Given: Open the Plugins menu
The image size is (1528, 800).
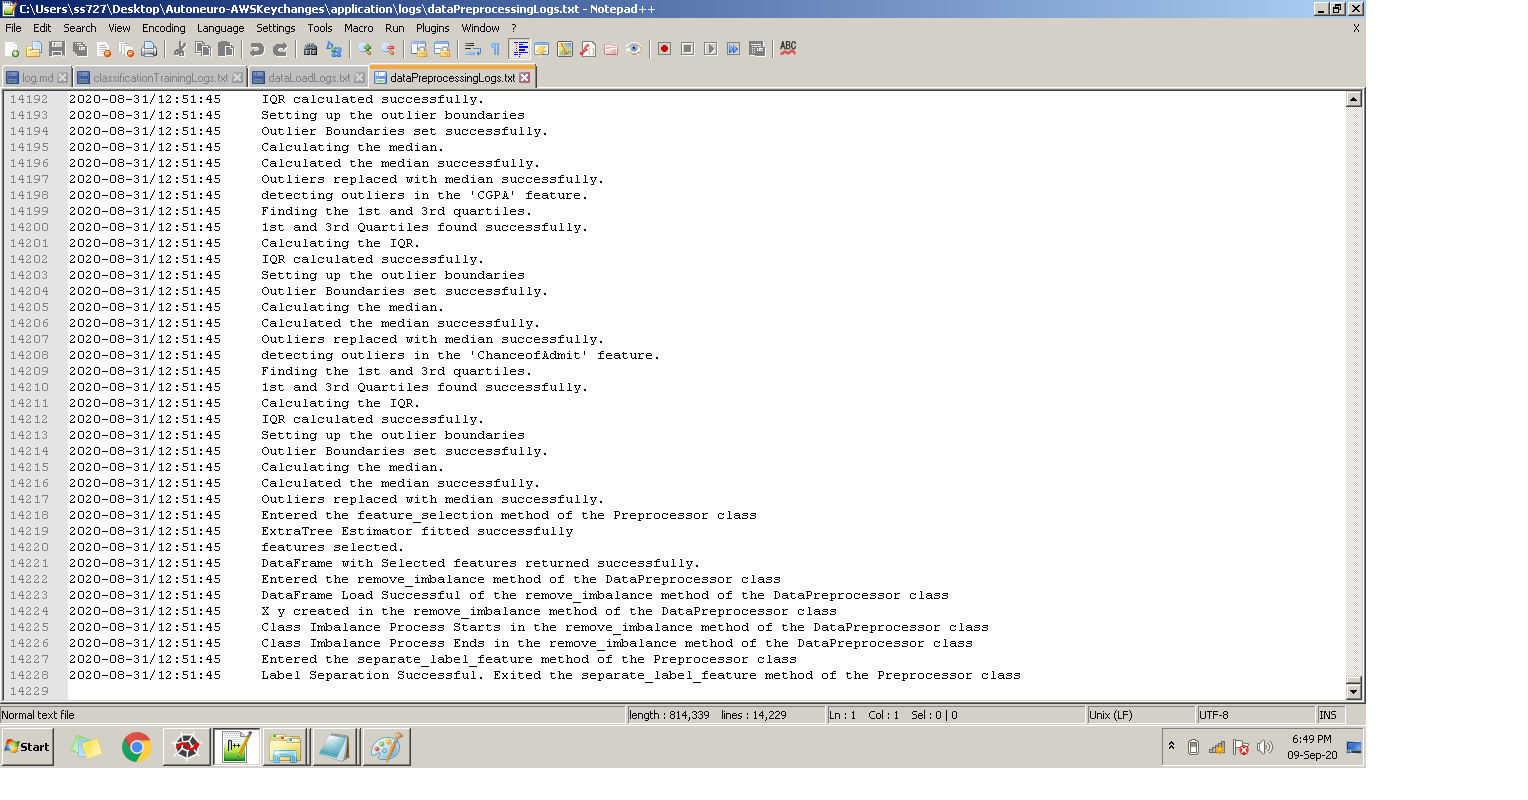Looking at the screenshot, I should [432, 28].
